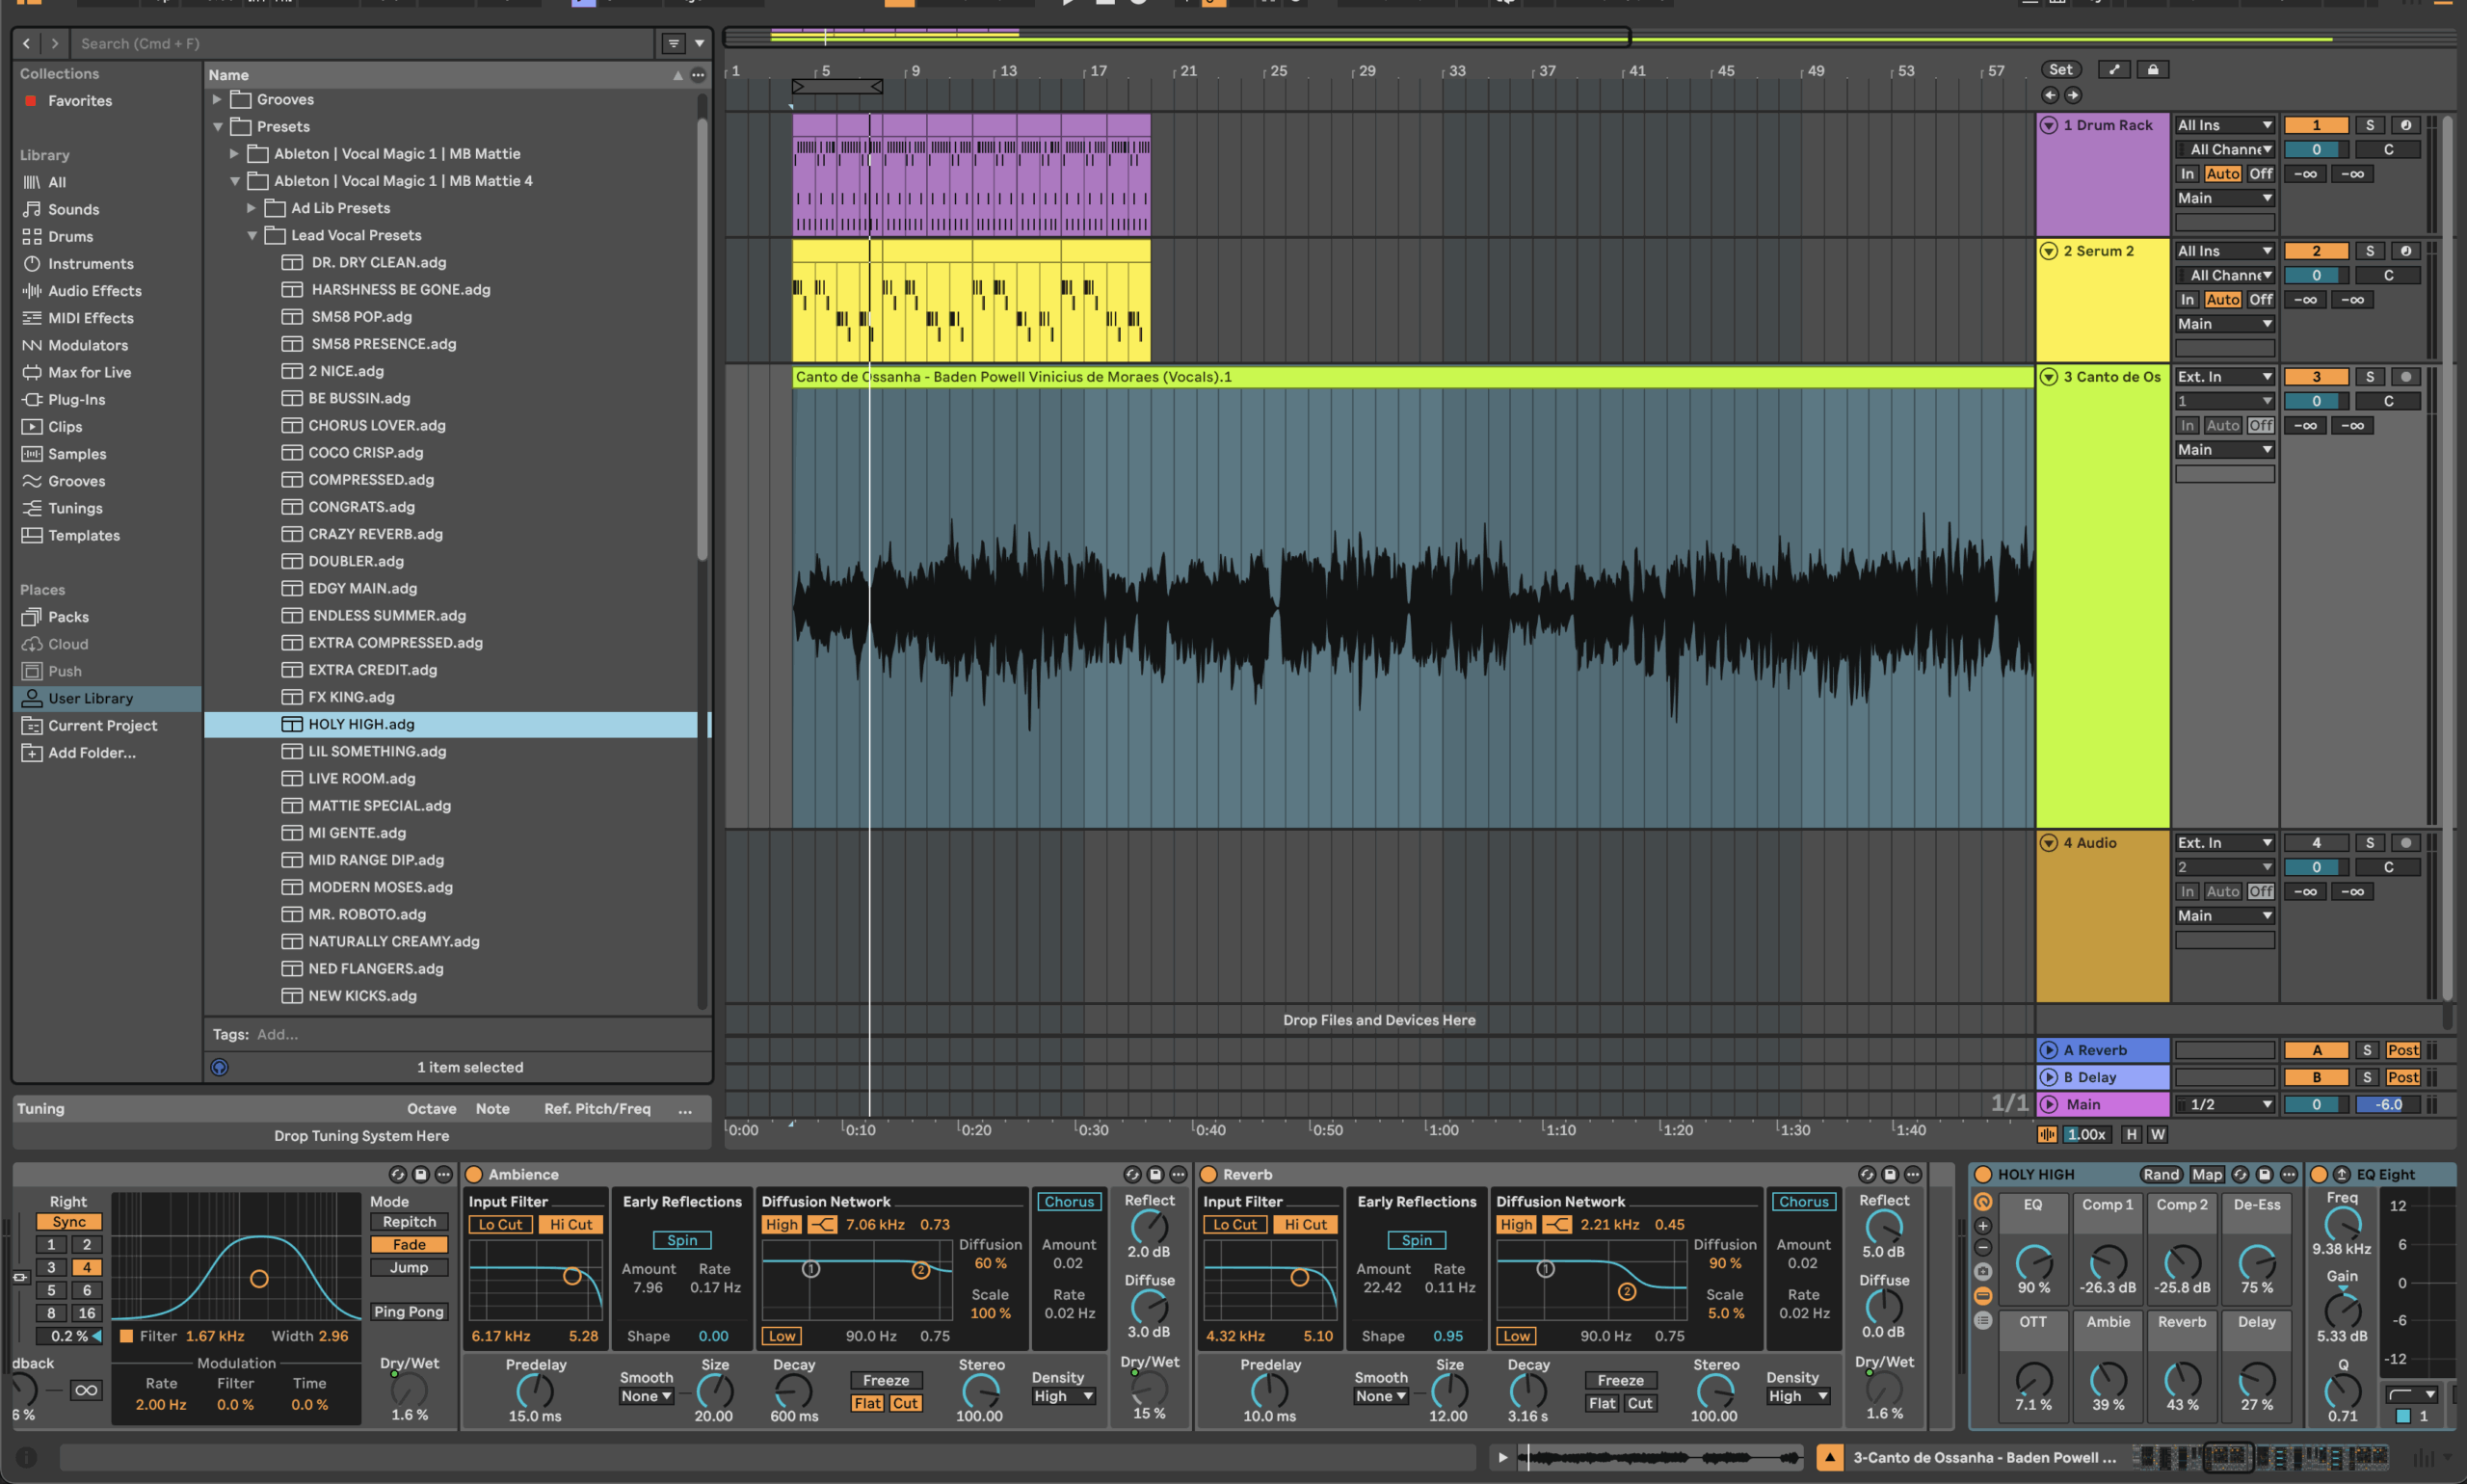Click the Rand button on the HOLY HIGH rack
The image size is (2467, 1484).
pos(2162,1174)
